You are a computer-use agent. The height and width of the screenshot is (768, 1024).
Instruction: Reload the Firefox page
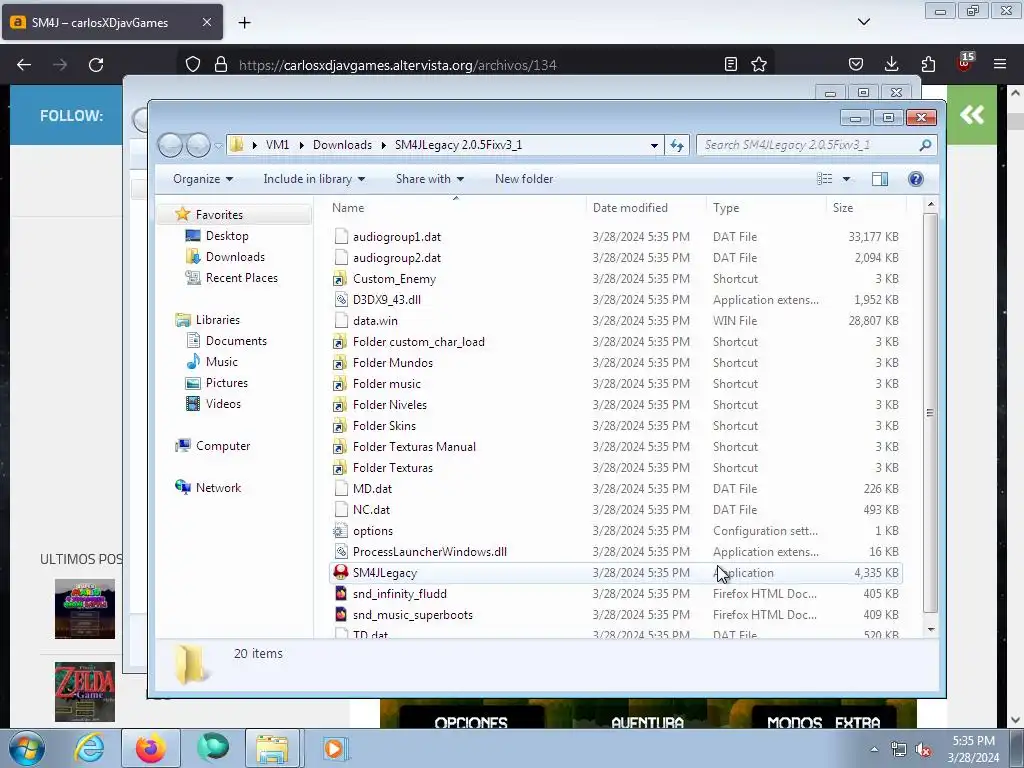96,65
